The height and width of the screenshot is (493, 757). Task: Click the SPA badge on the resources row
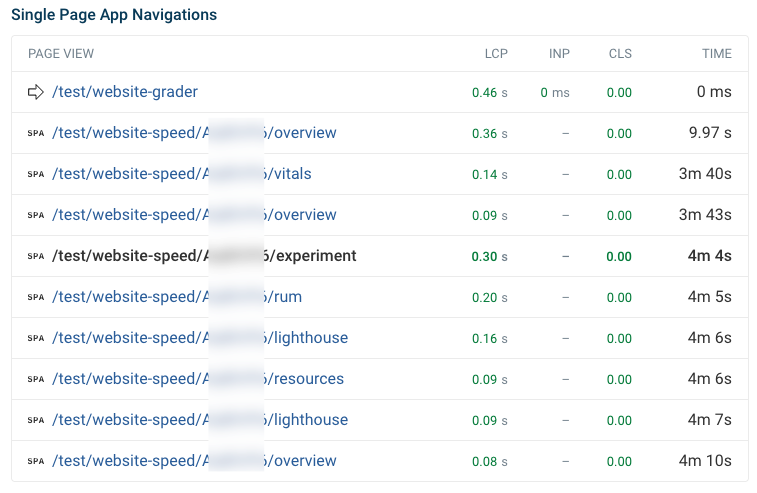pos(36,380)
